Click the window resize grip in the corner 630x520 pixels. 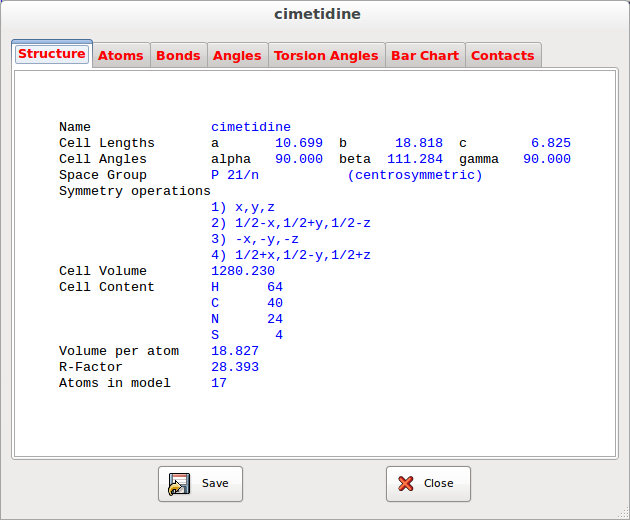tap(624, 514)
